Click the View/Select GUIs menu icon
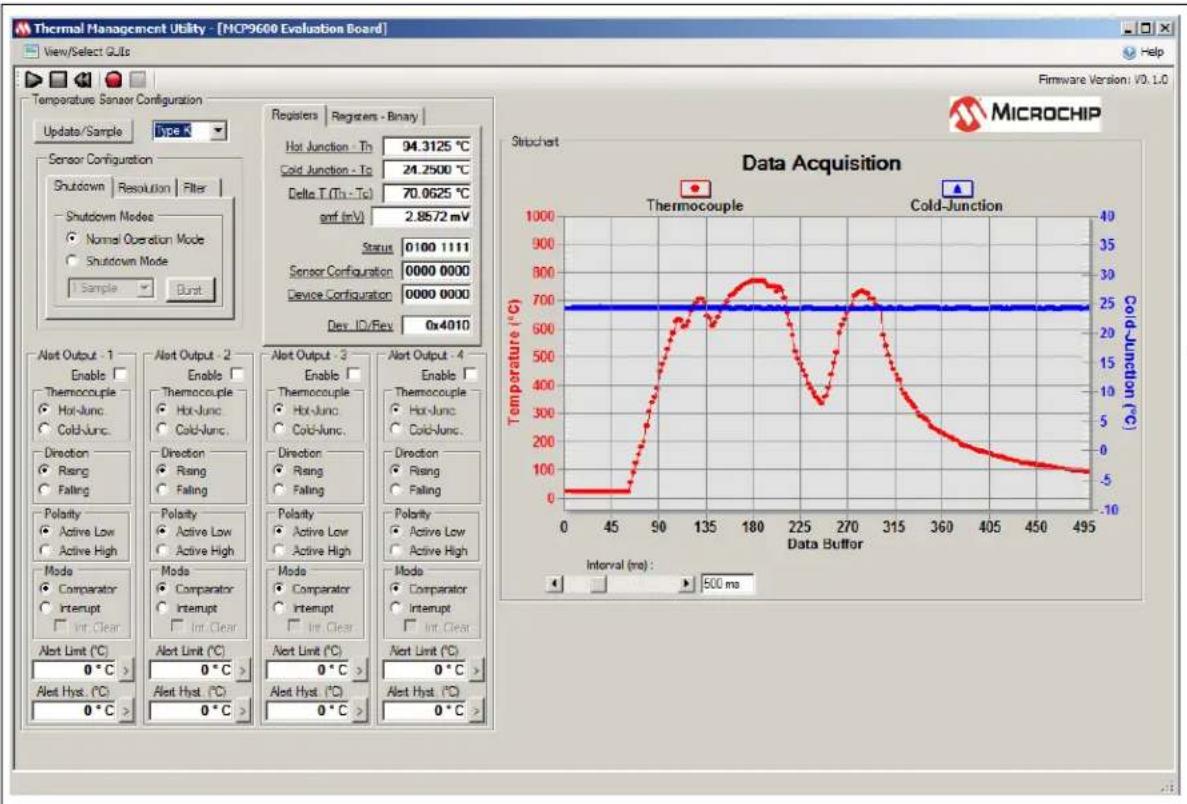Image resolution: width=1187 pixels, height=804 pixels. point(30,51)
